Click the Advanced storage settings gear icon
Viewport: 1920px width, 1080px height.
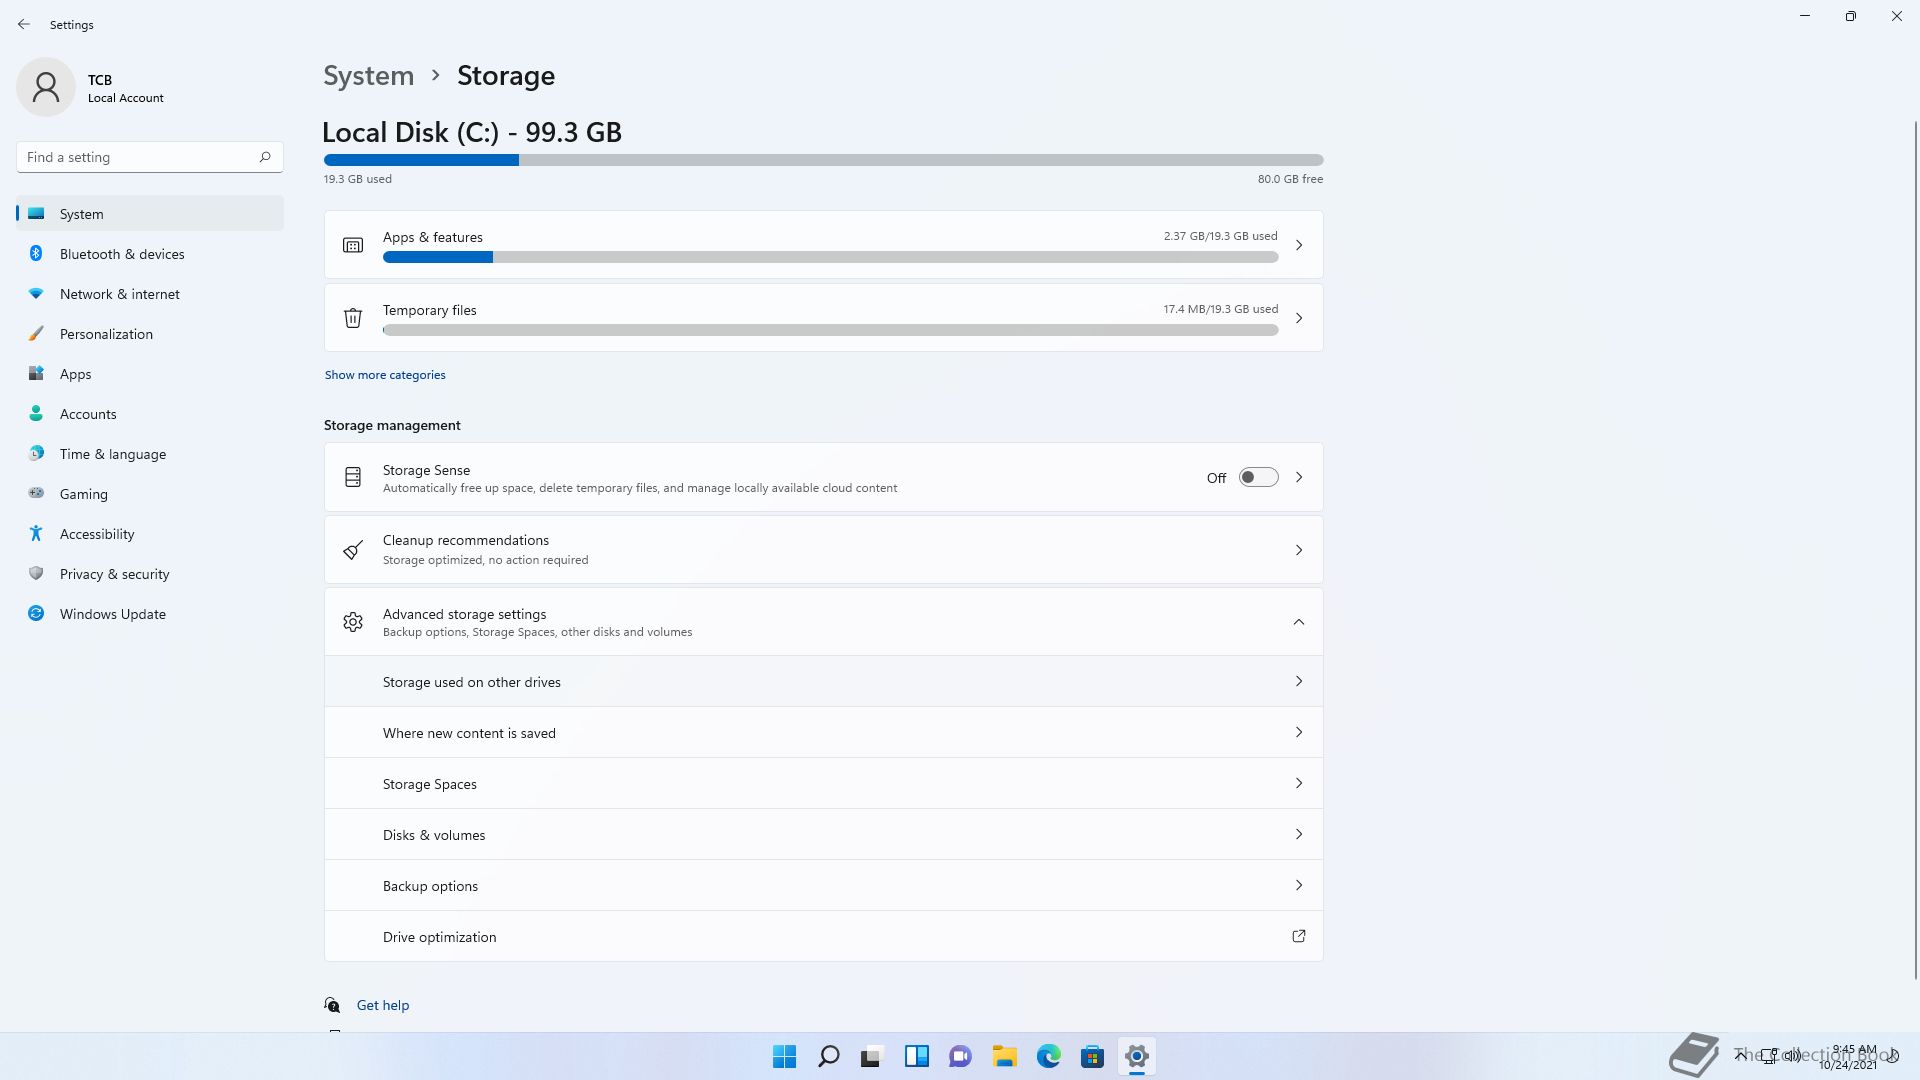pos(353,622)
